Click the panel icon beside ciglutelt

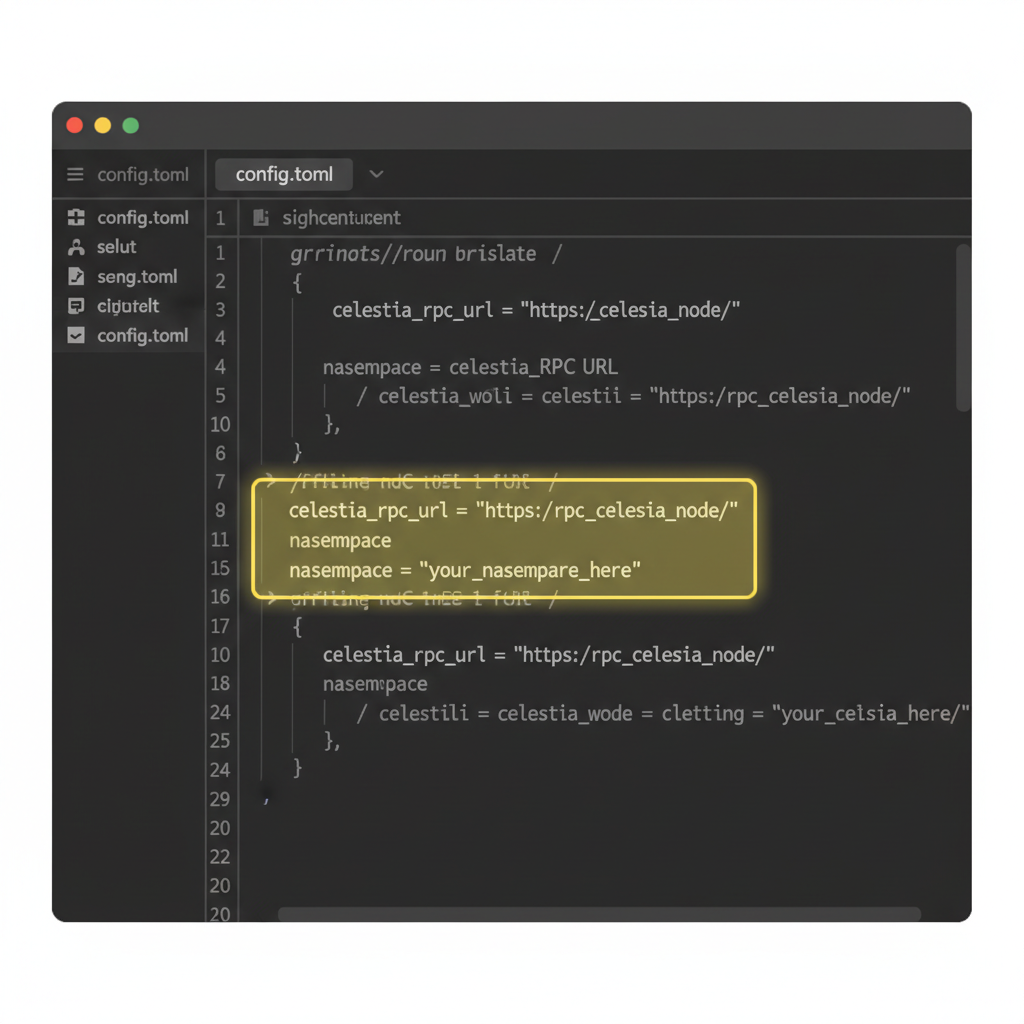tap(76, 306)
